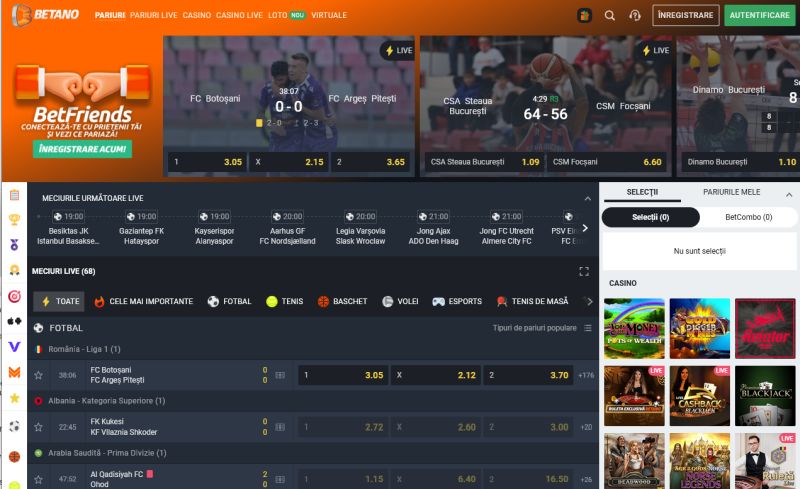Bet CSA Steaua București at 1.09
800x489 pixels.
pos(484,162)
